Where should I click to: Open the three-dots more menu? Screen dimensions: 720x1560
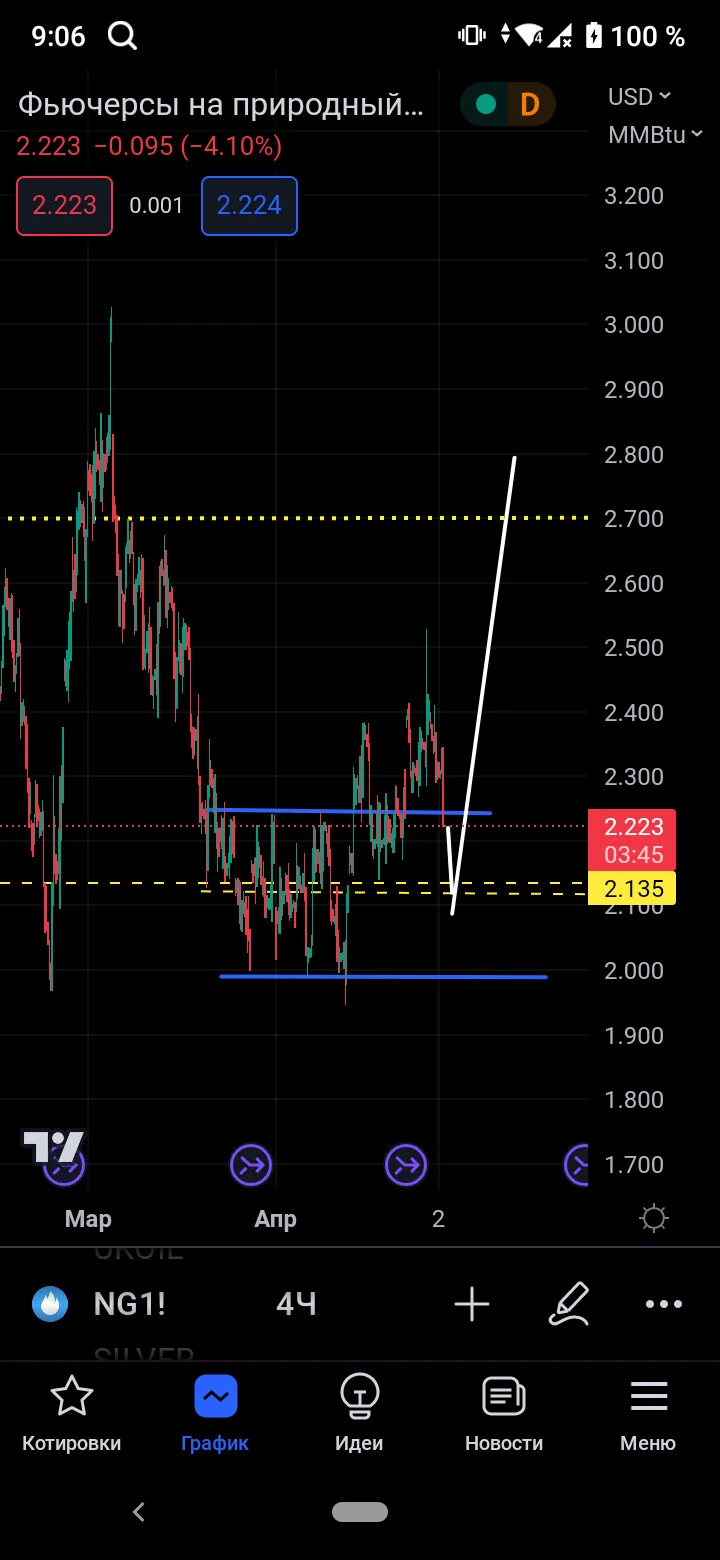click(x=664, y=1304)
